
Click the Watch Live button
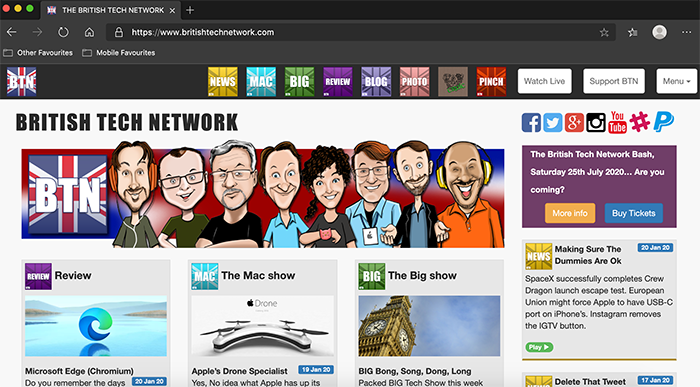click(545, 81)
